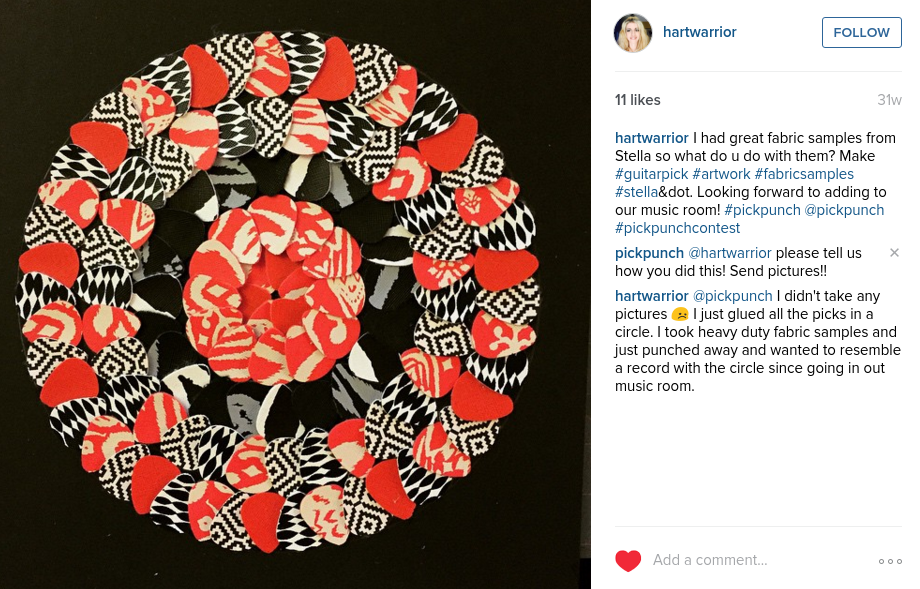Open @hartwarrior mention in pickpunch comment
920x589 pixels.
click(x=729, y=253)
